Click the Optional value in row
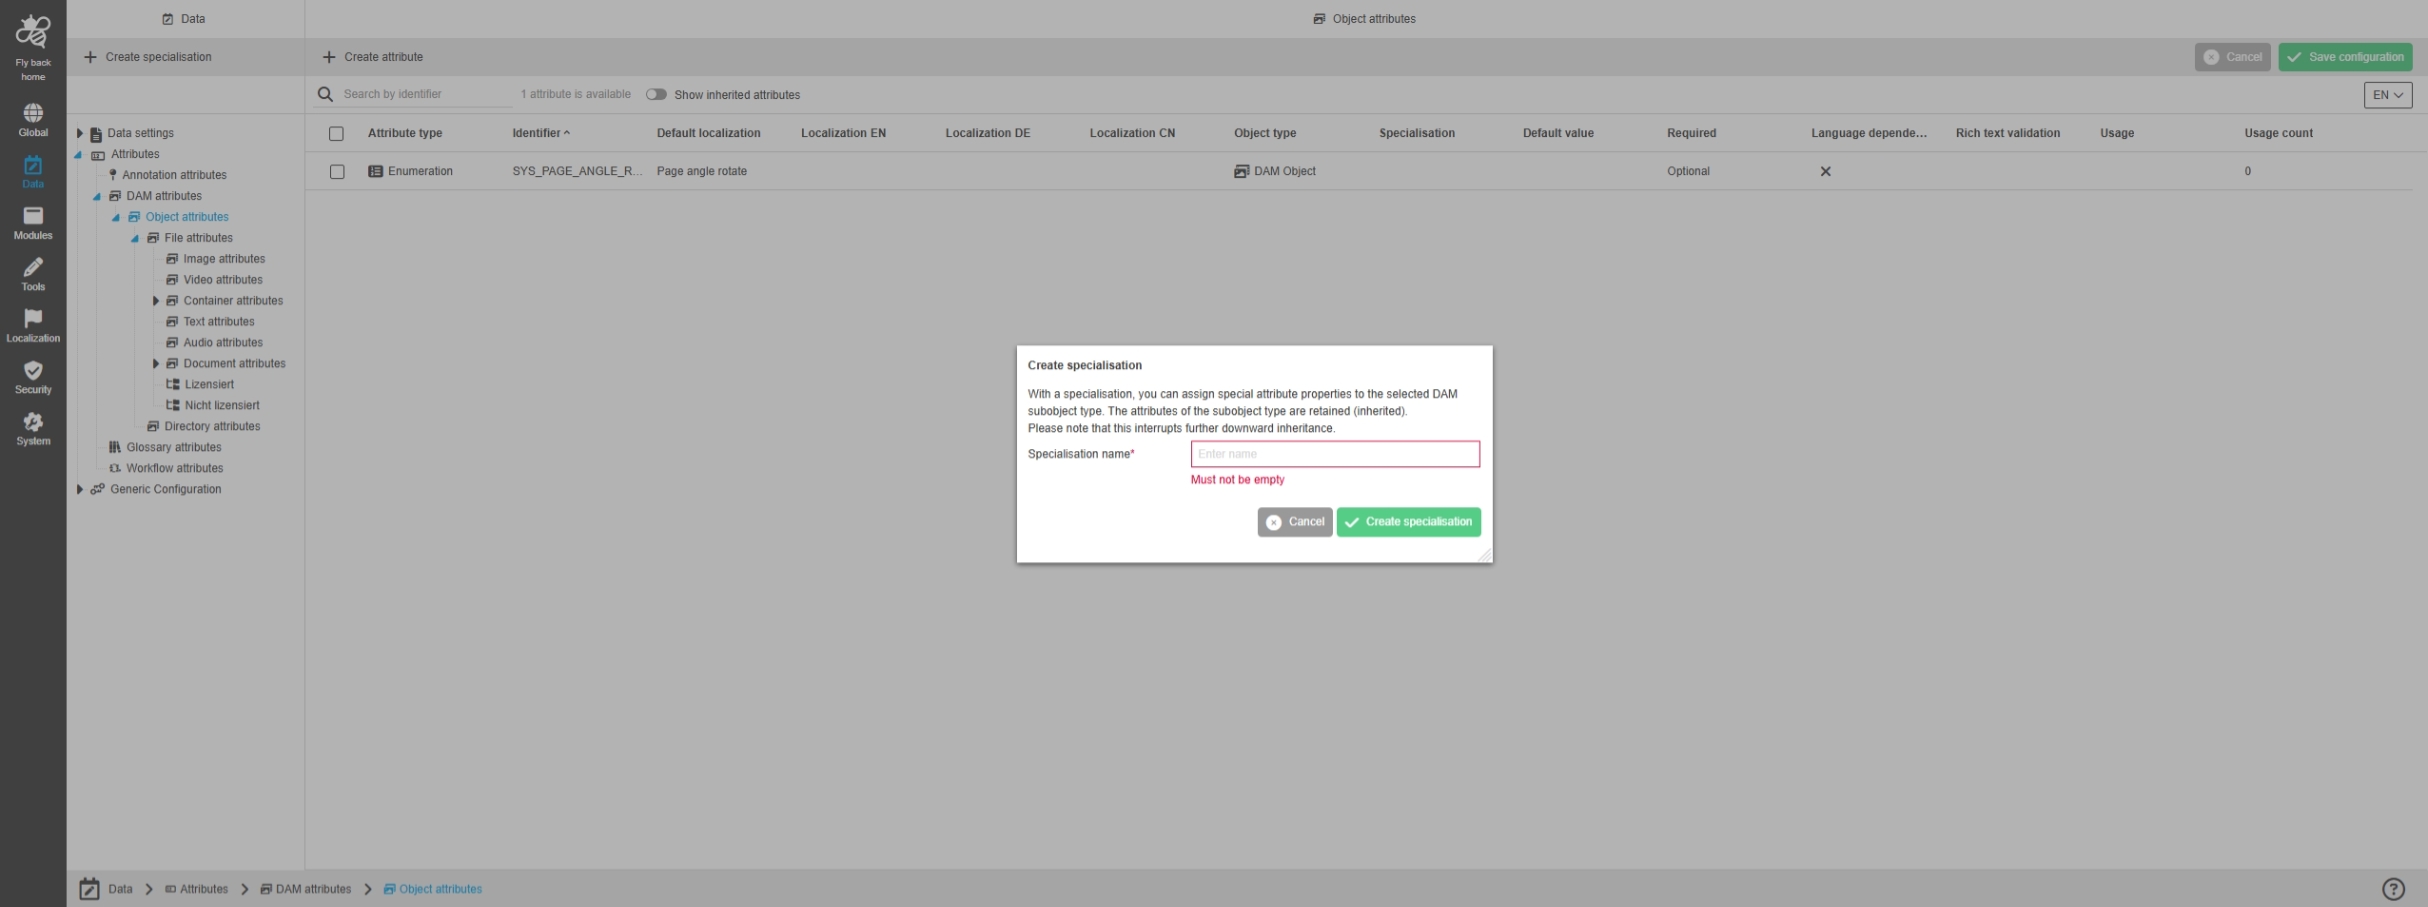This screenshot has width=2428, height=907. point(1689,171)
